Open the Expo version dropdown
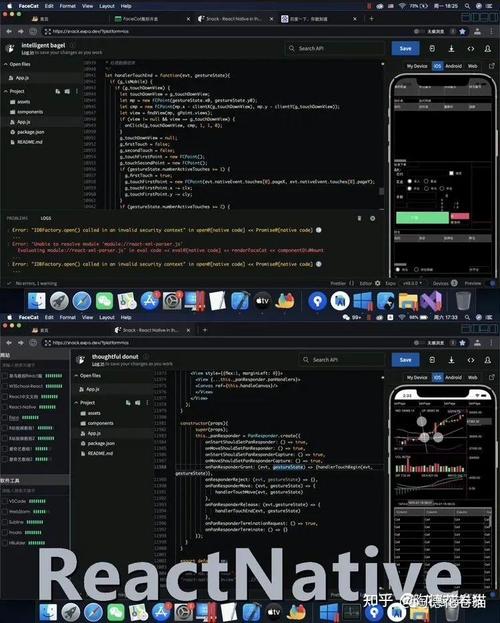The height and width of the screenshot is (623, 500). [413, 283]
